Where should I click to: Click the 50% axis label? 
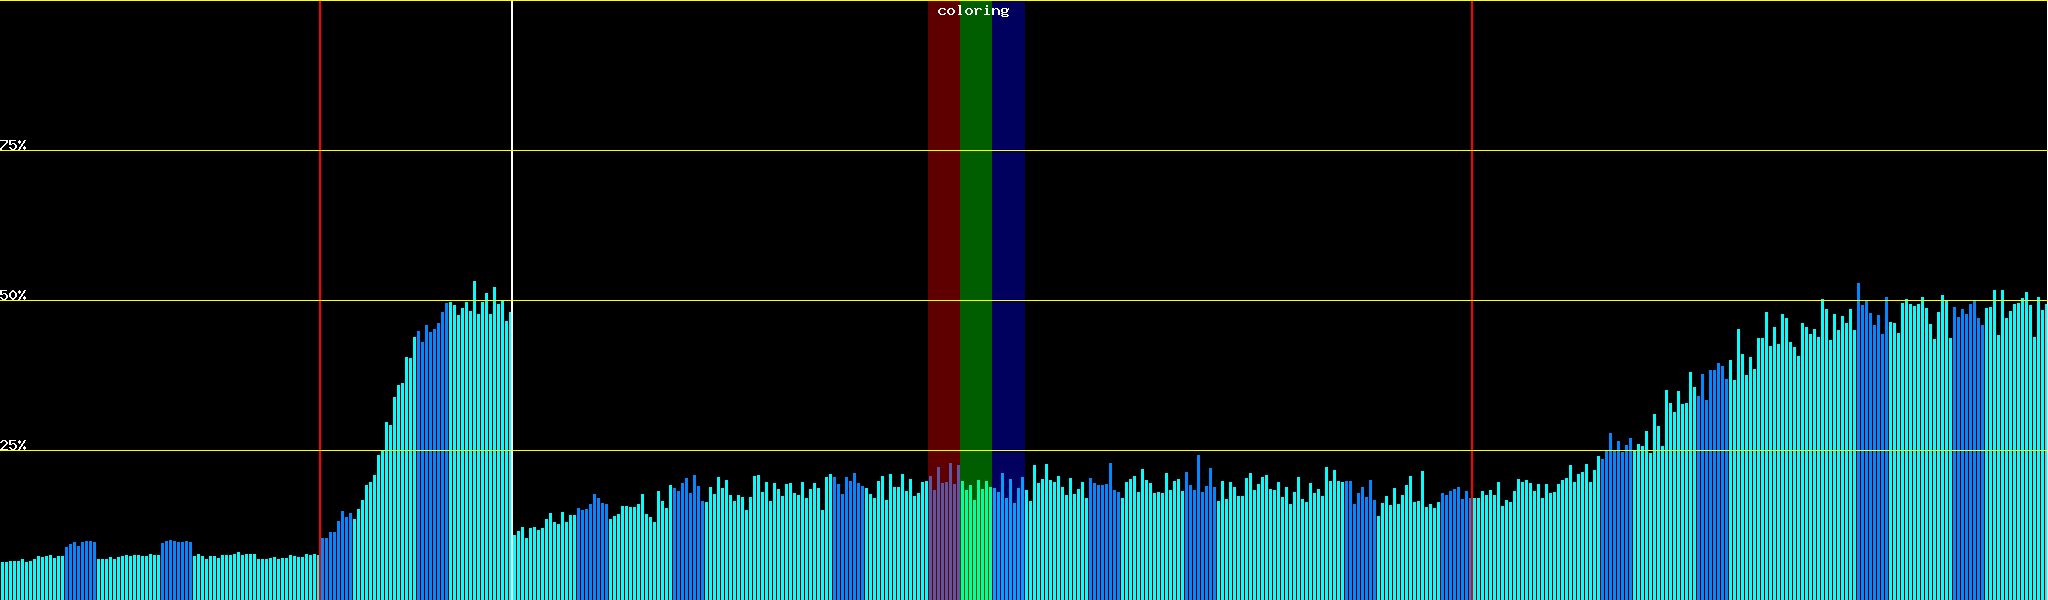click(x=13, y=295)
